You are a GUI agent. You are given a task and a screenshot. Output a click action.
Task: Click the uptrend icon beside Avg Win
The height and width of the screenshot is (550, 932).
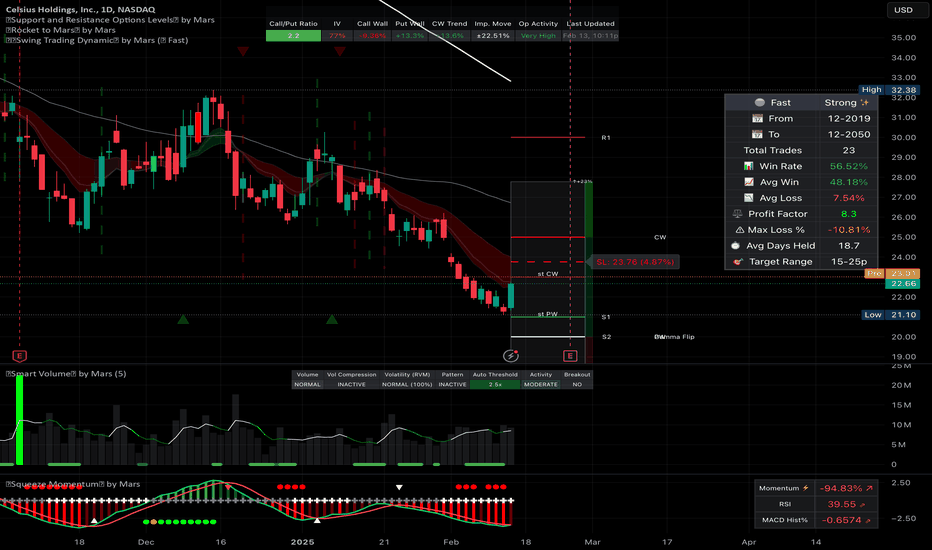(749, 182)
